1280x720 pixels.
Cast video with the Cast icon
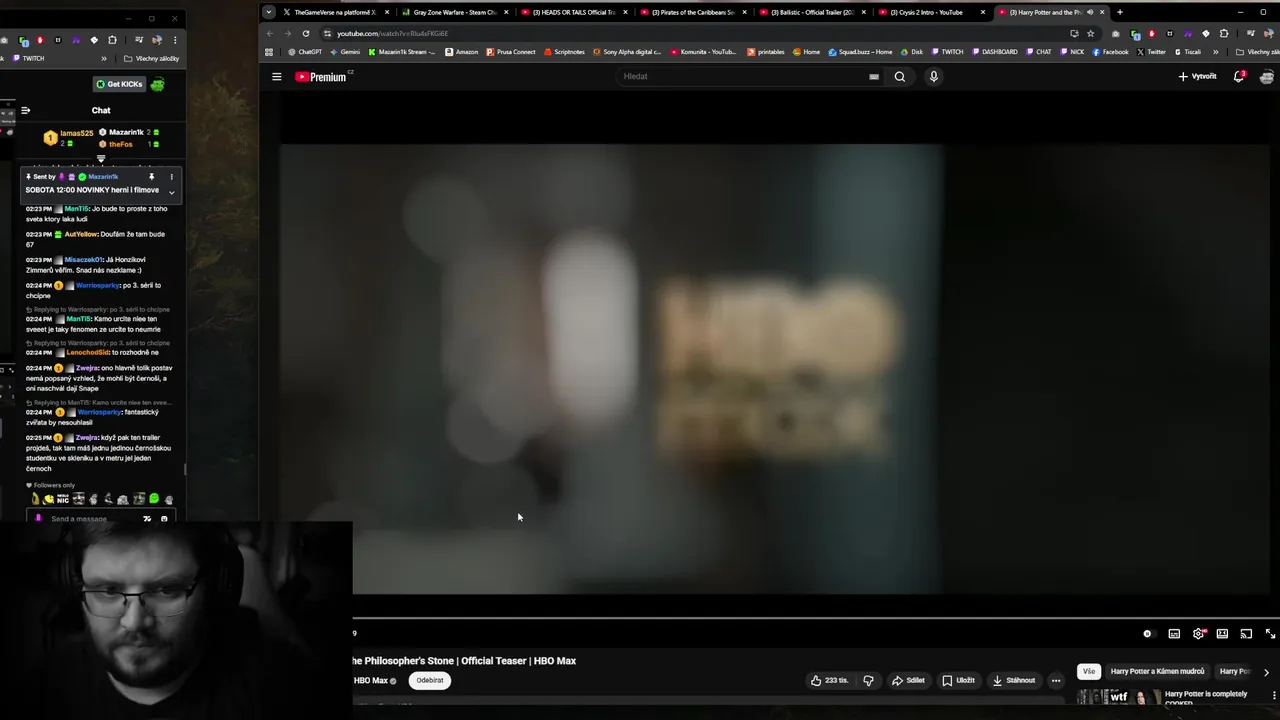click(1246, 633)
